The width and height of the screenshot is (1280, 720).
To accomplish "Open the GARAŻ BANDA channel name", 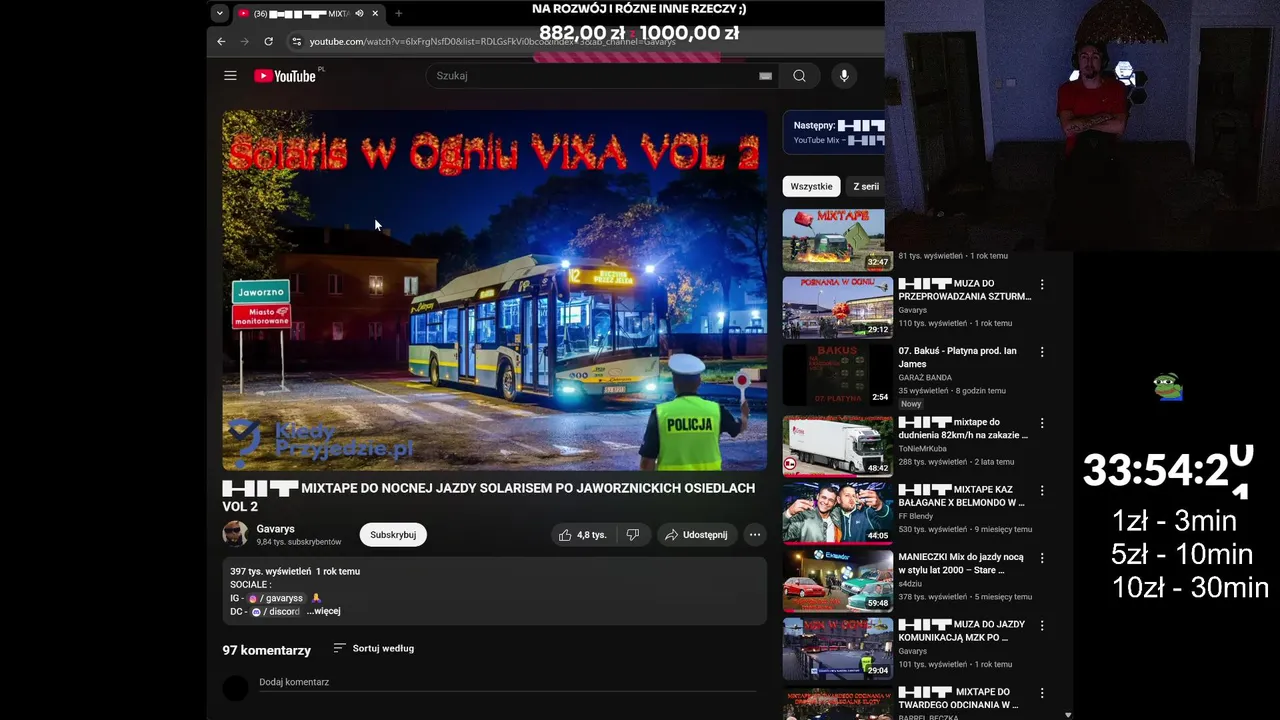I will click(x=925, y=378).
